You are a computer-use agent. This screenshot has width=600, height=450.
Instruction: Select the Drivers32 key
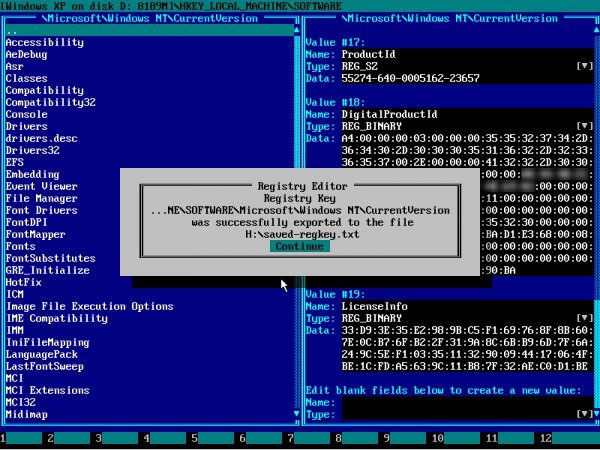coord(33,150)
